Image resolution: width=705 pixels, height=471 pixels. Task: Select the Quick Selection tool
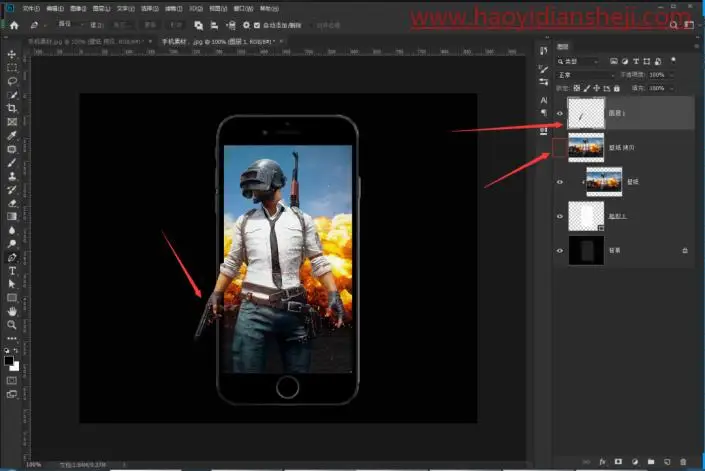[x=12, y=95]
